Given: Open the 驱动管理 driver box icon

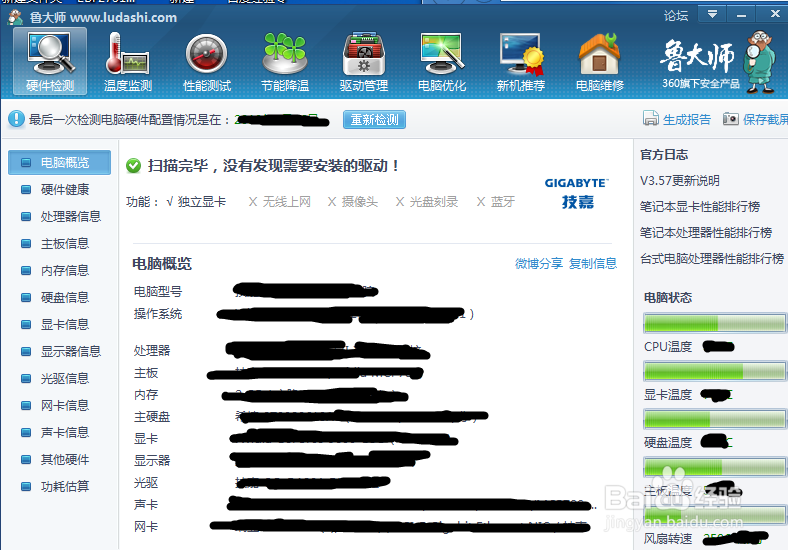Looking at the screenshot, I should coord(364,61).
